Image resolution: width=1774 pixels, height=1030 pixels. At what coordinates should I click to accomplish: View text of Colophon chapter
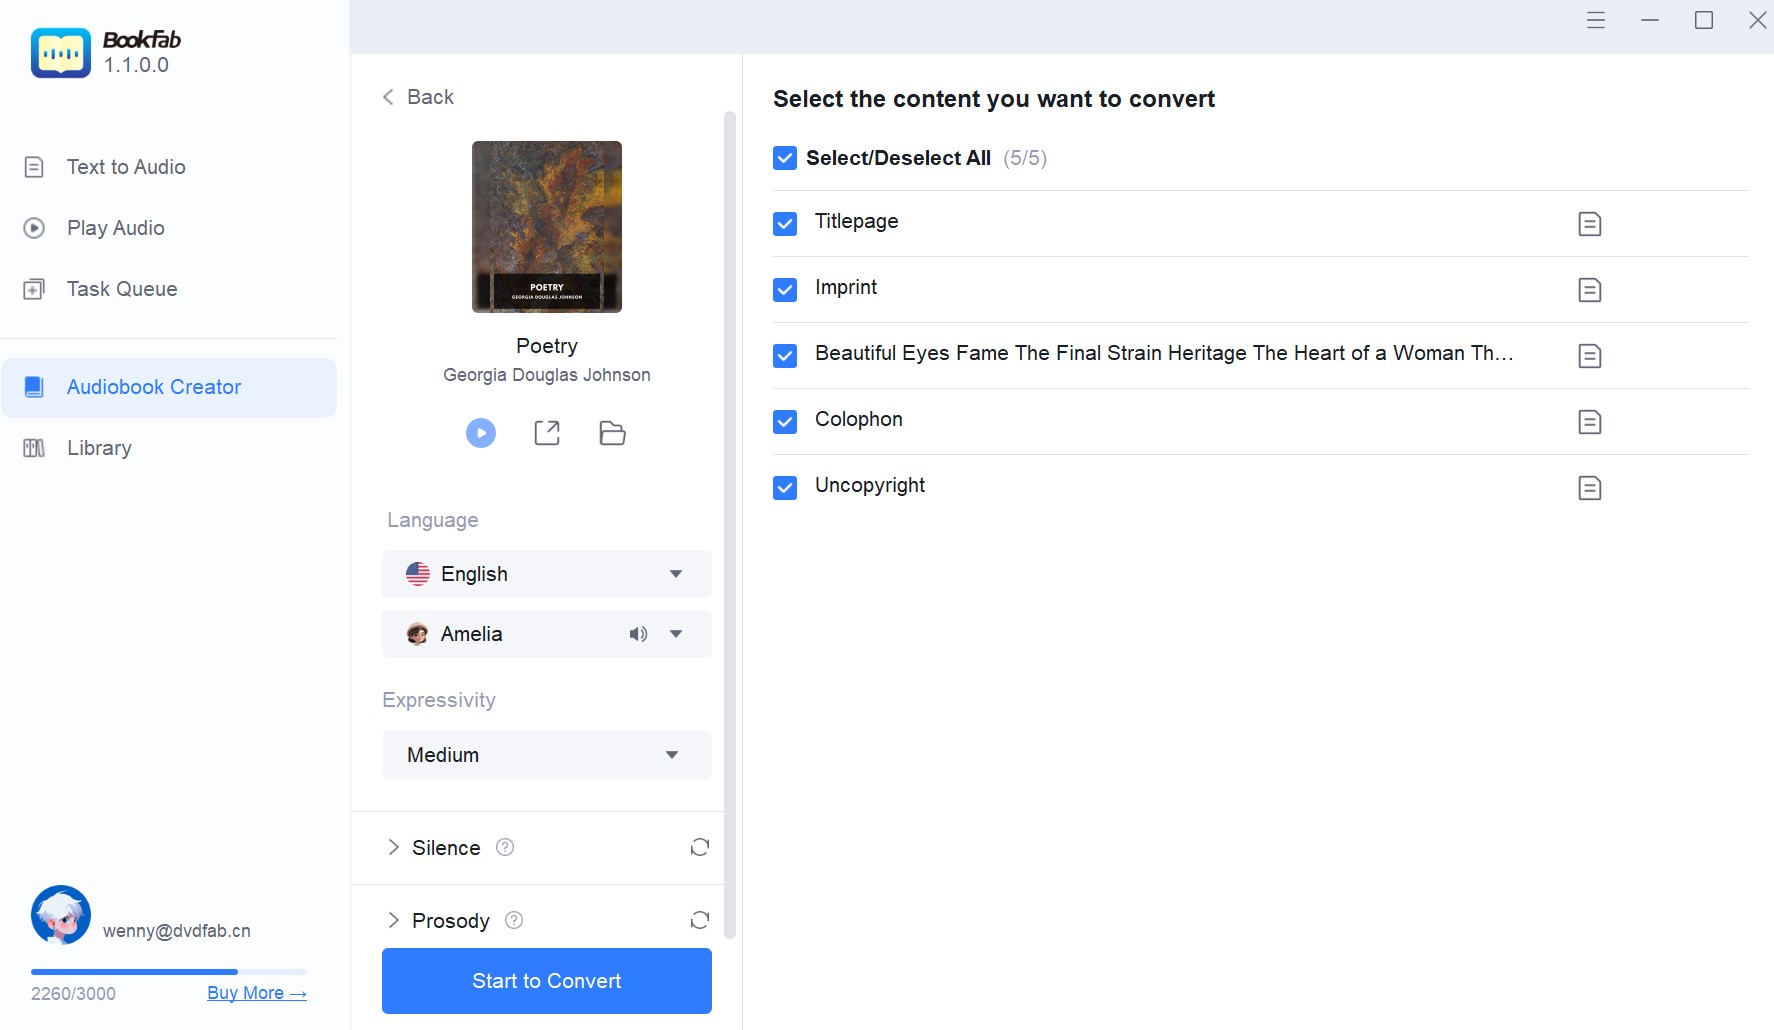tap(1590, 422)
